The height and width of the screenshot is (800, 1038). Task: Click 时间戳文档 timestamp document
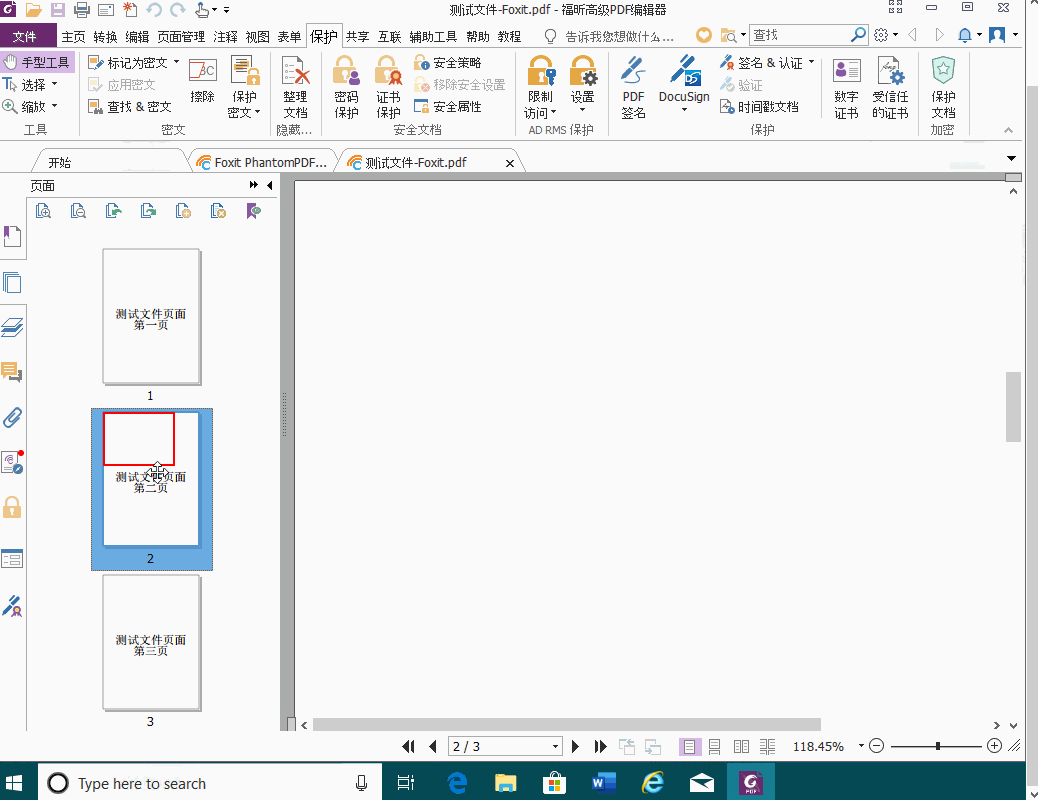tap(759, 107)
